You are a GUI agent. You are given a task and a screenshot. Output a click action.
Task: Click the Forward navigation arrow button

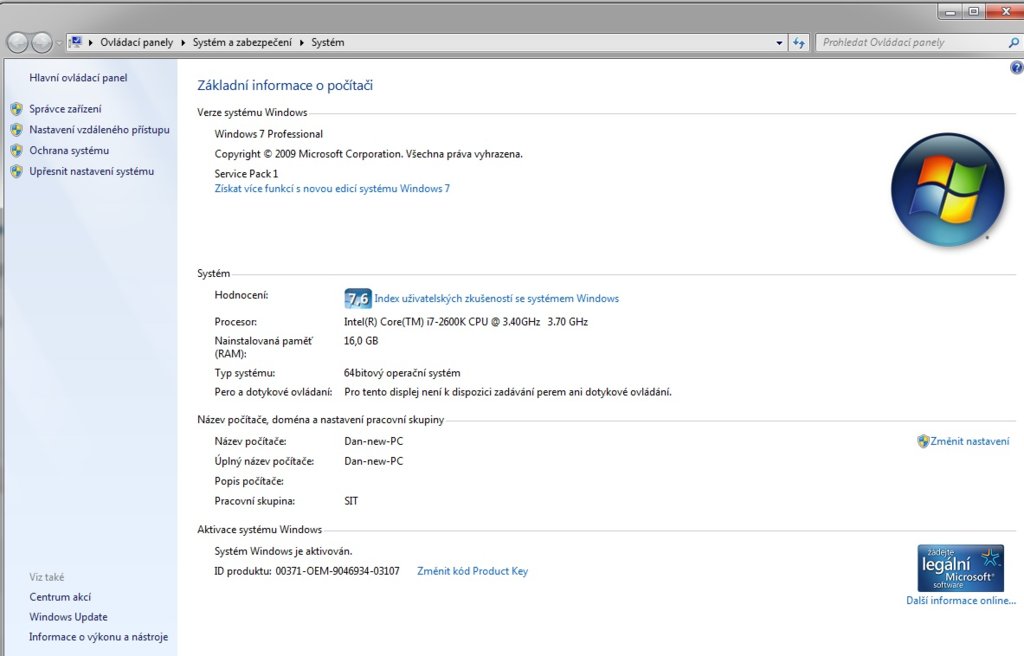[41, 43]
